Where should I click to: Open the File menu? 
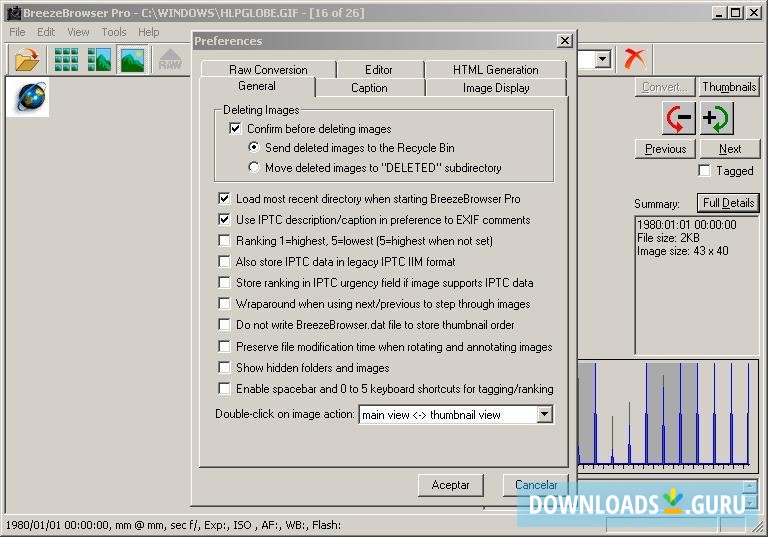17,32
